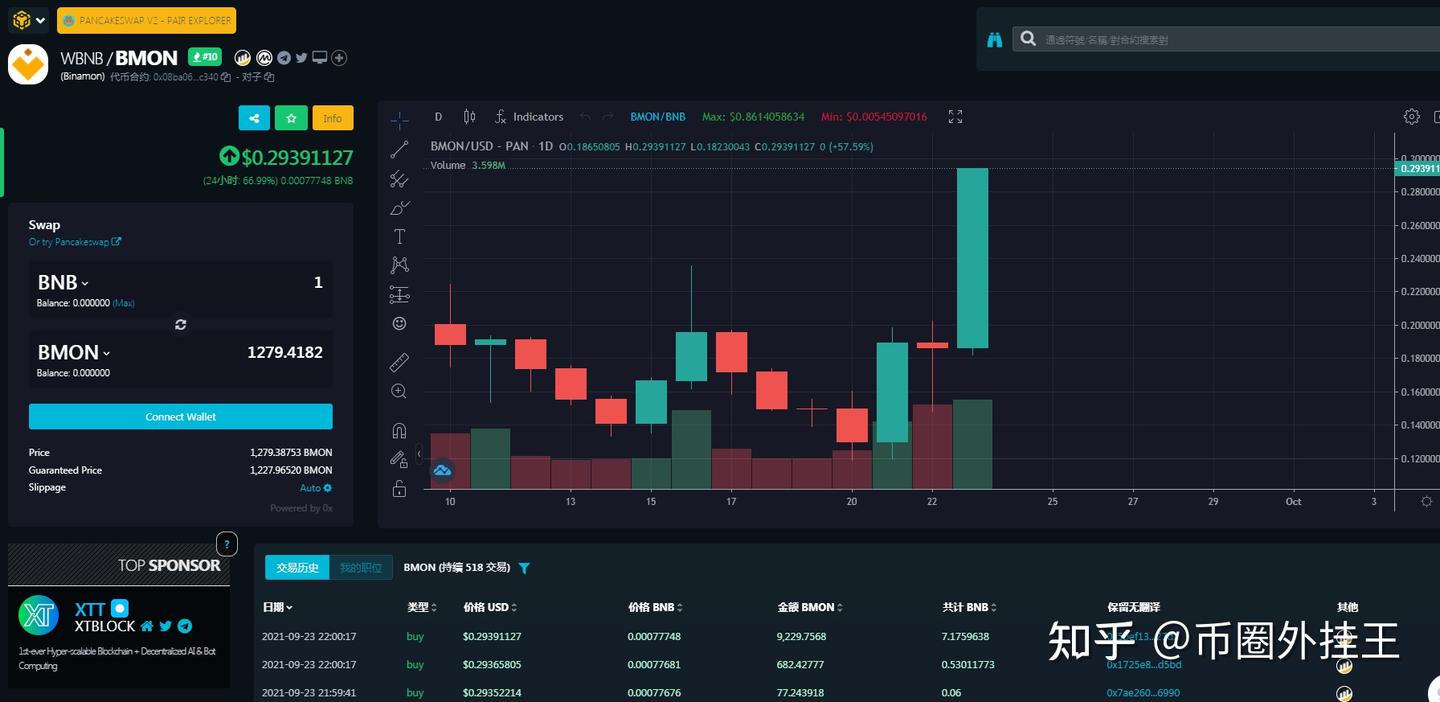Expand the BMON token dropdown in Swap
1440x702 pixels.
(x=74, y=353)
